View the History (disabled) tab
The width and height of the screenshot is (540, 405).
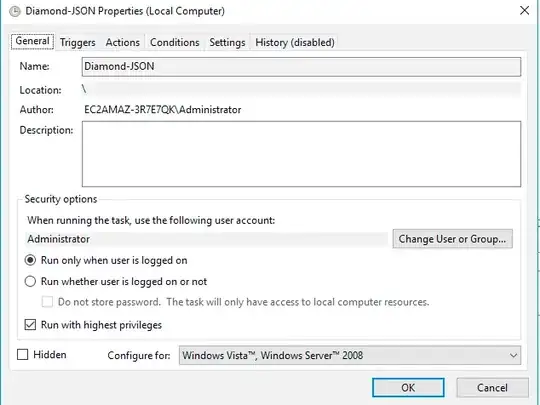coord(295,42)
